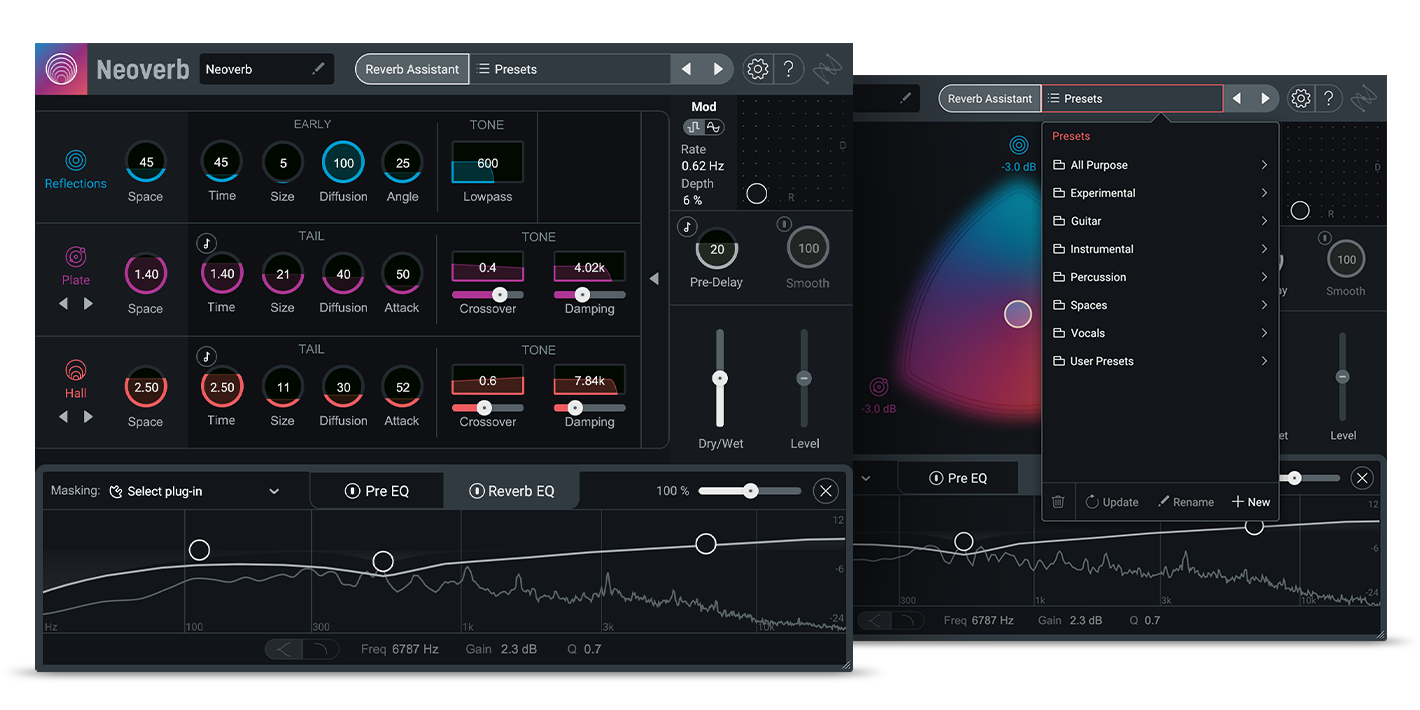The height and width of the screenshot is (710, 1420).
Task: Click Rename in the Presets panel
Action: (x=1186, y=502)
